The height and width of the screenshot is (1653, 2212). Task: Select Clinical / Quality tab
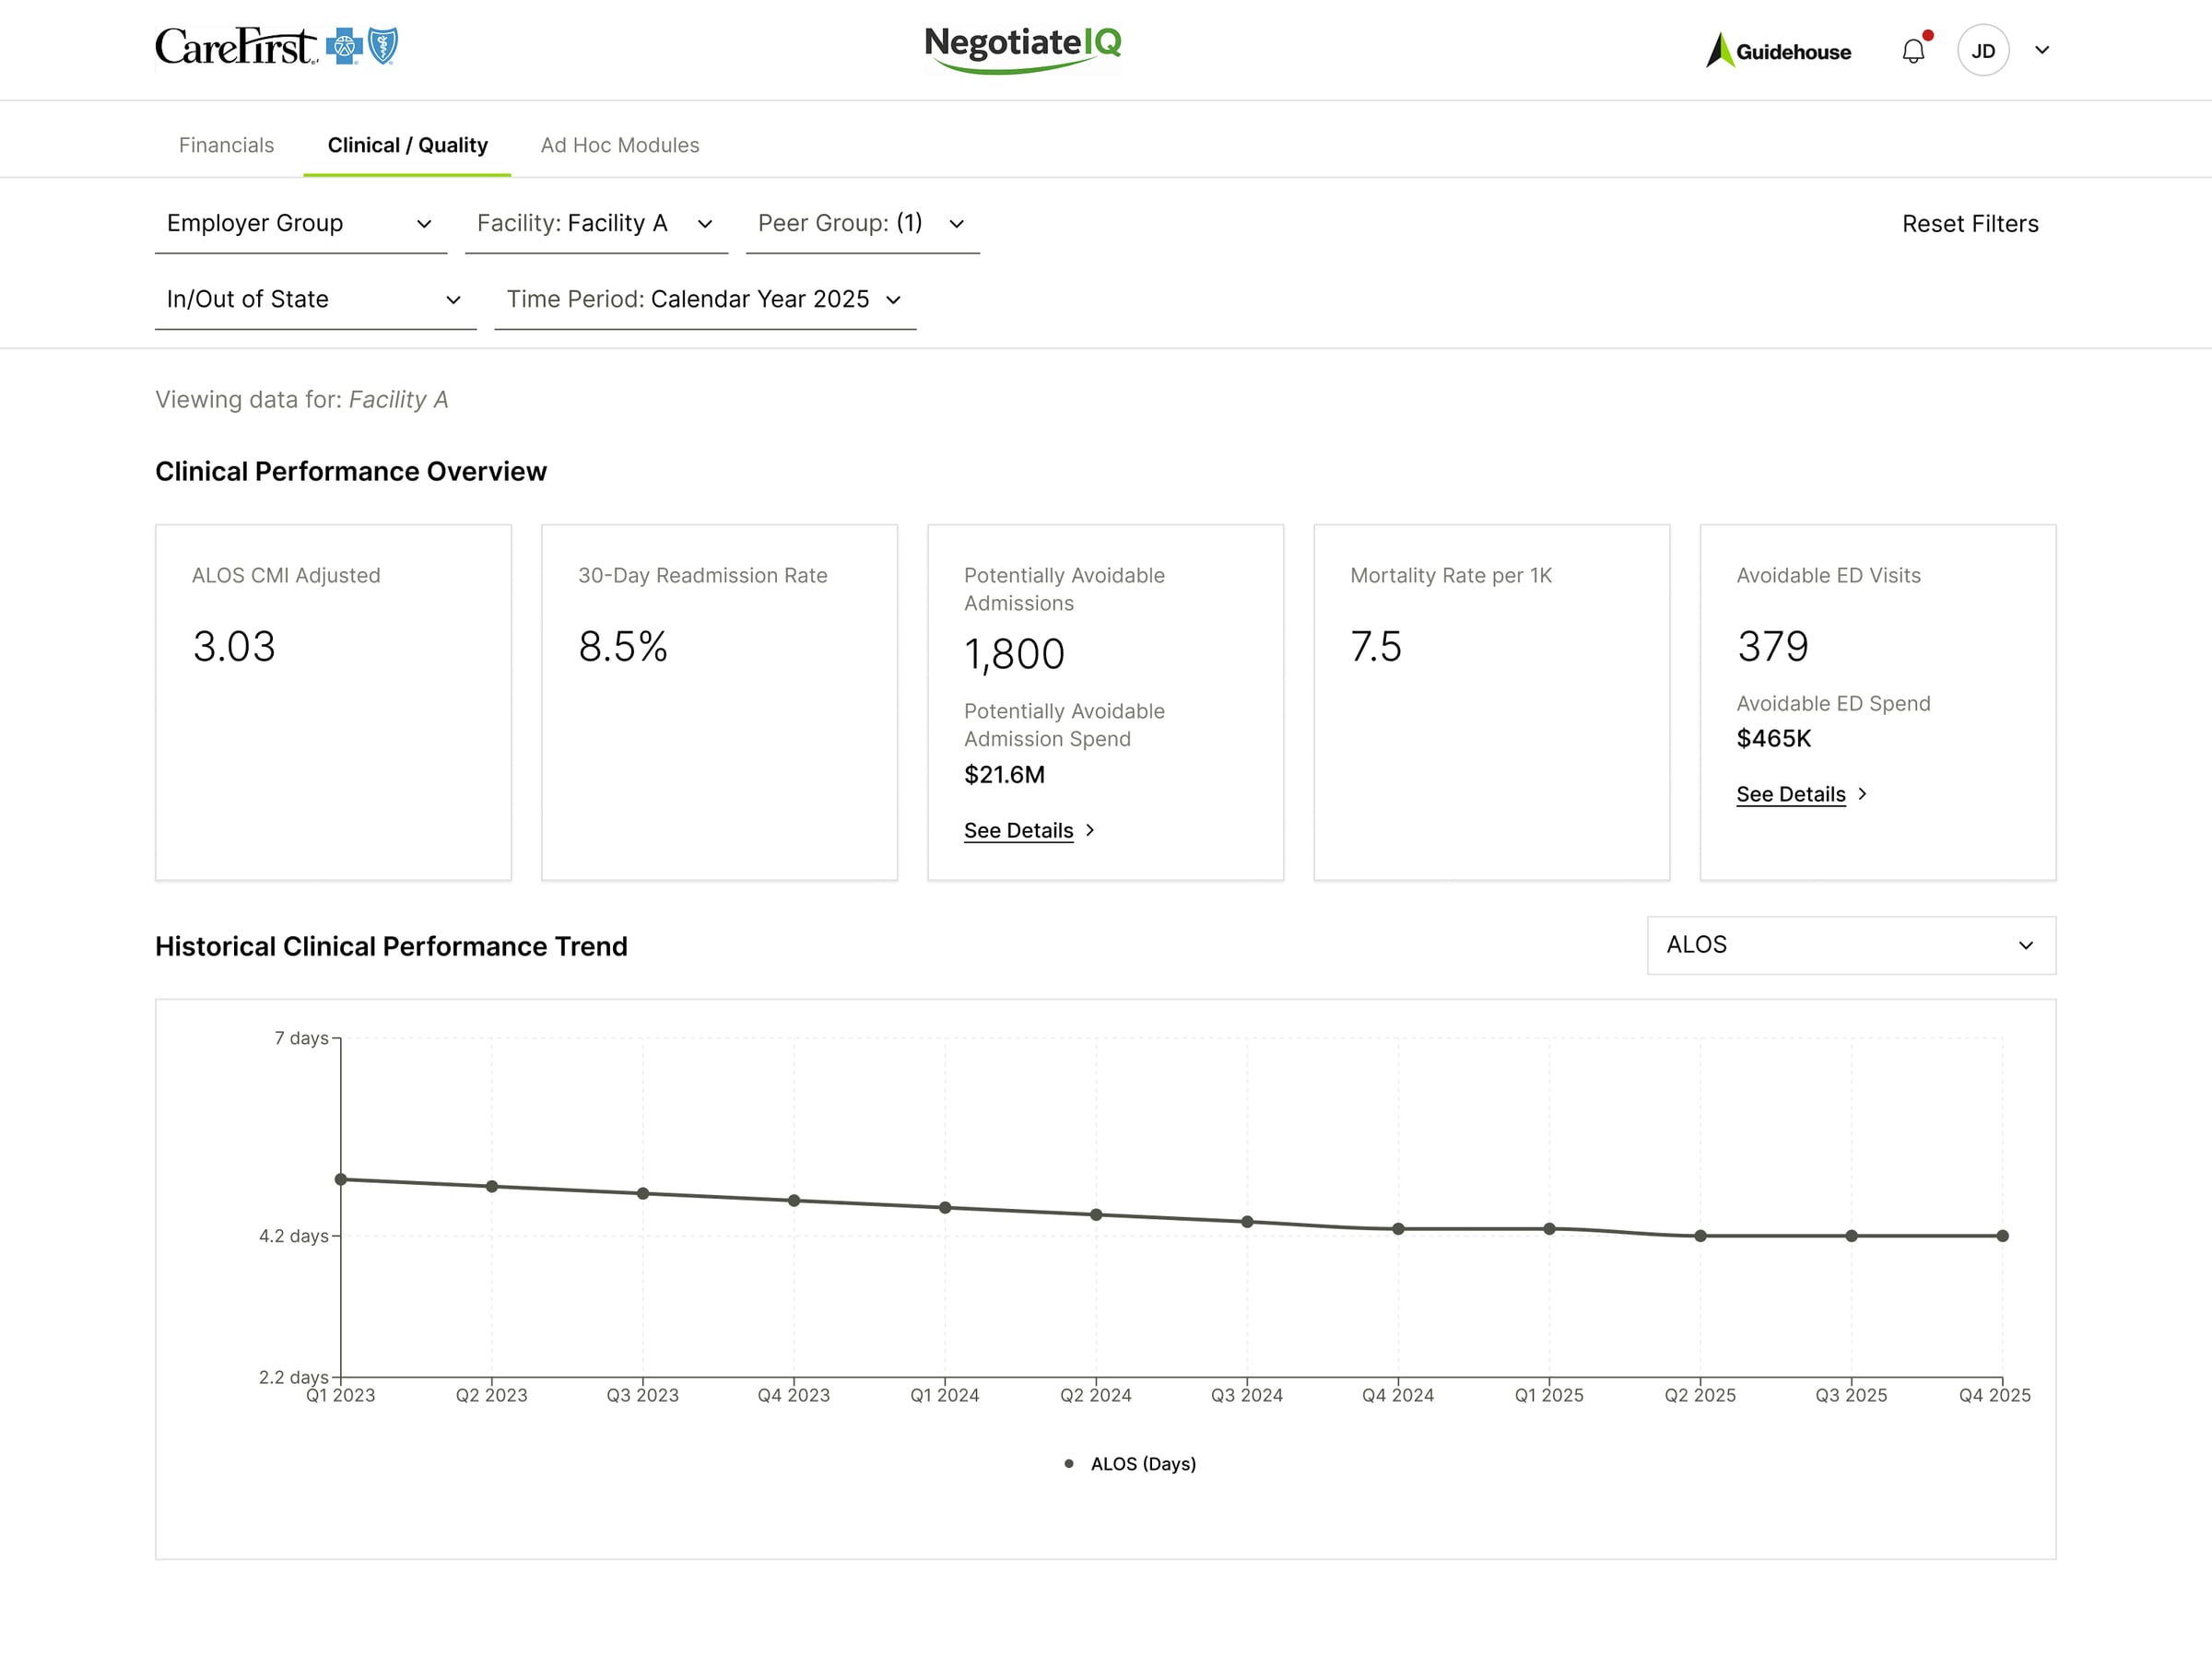407,145
